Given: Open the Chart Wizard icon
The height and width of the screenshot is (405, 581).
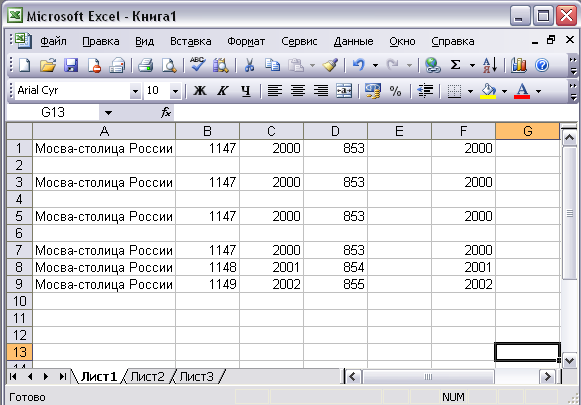Looking at the screenshot, I should (518, 65).
